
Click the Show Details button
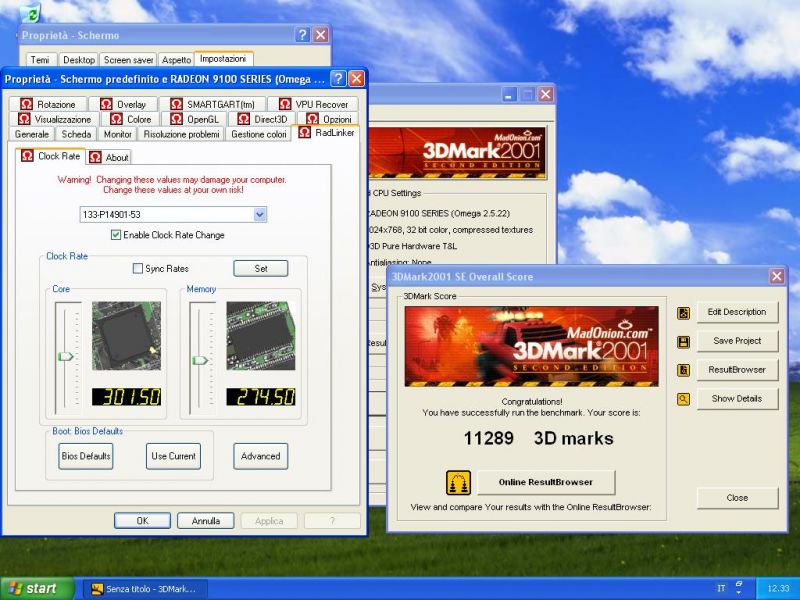pos(737,398)
